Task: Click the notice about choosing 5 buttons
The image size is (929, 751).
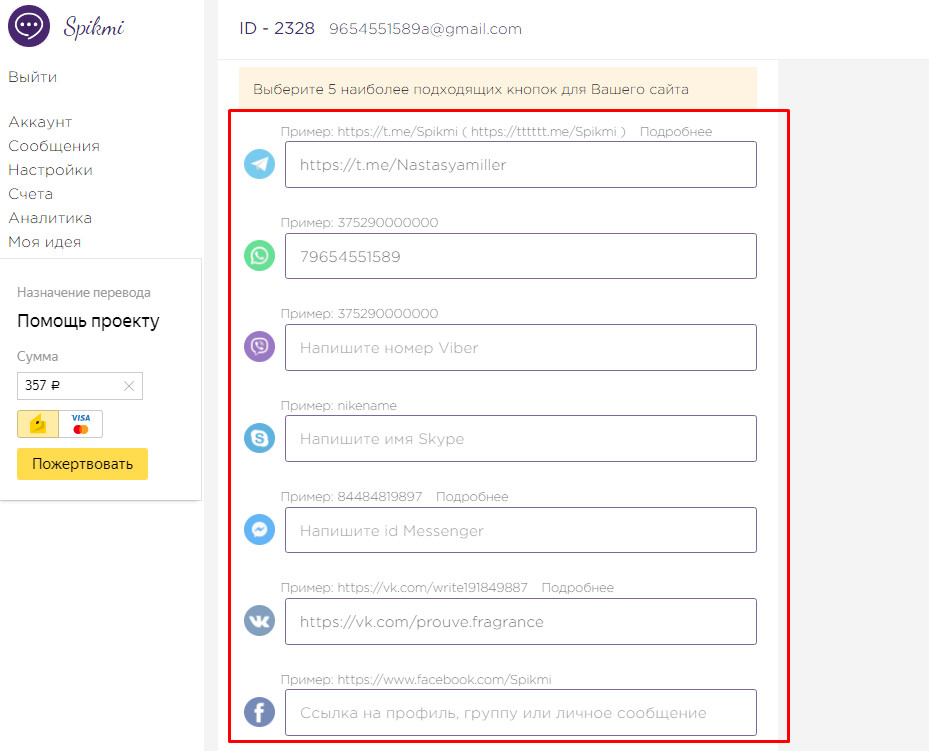Action: tap(498, 89)
